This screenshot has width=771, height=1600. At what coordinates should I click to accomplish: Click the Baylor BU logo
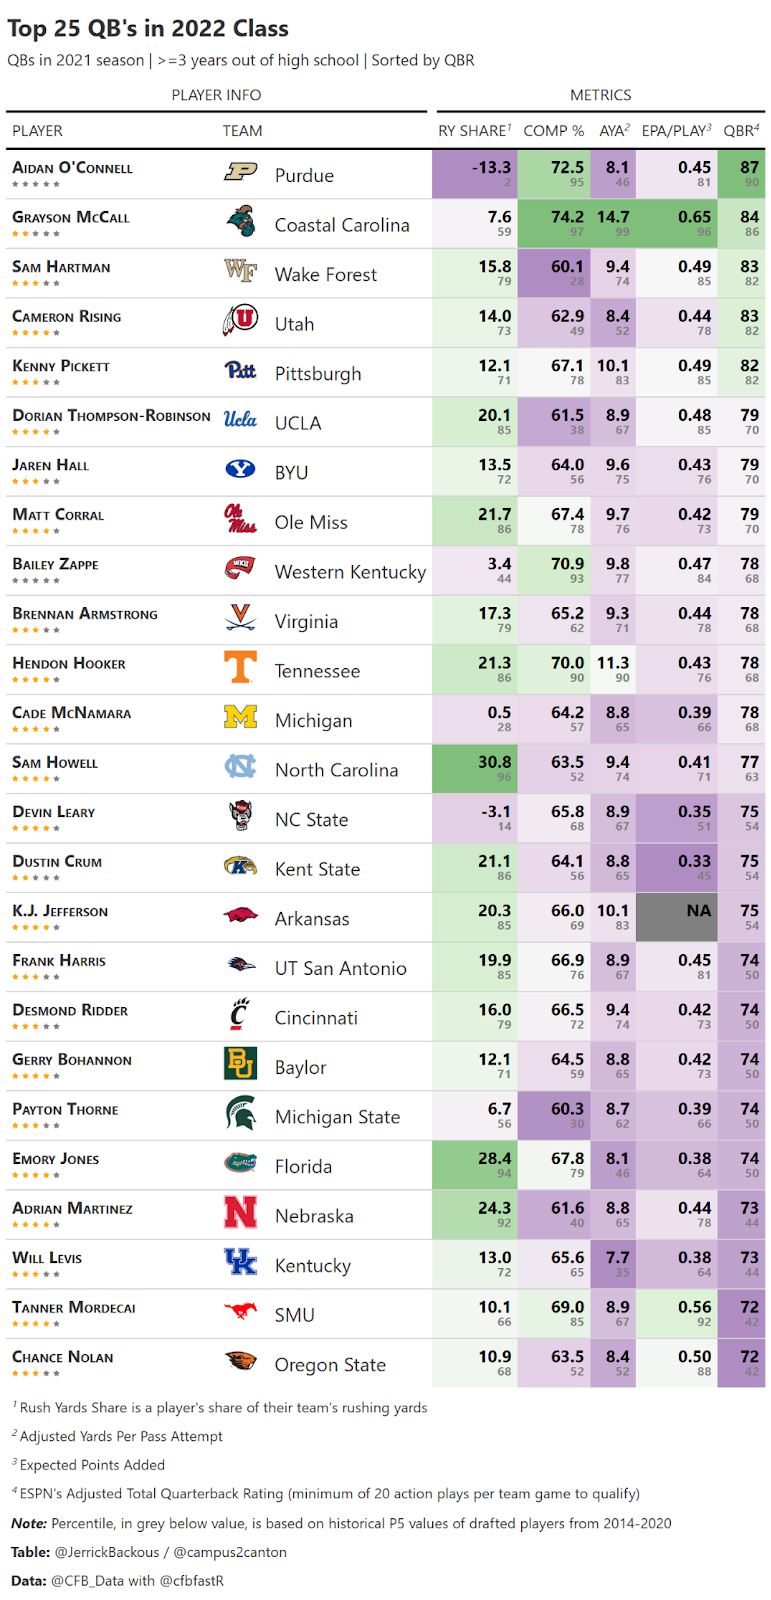coord(240,1063)
